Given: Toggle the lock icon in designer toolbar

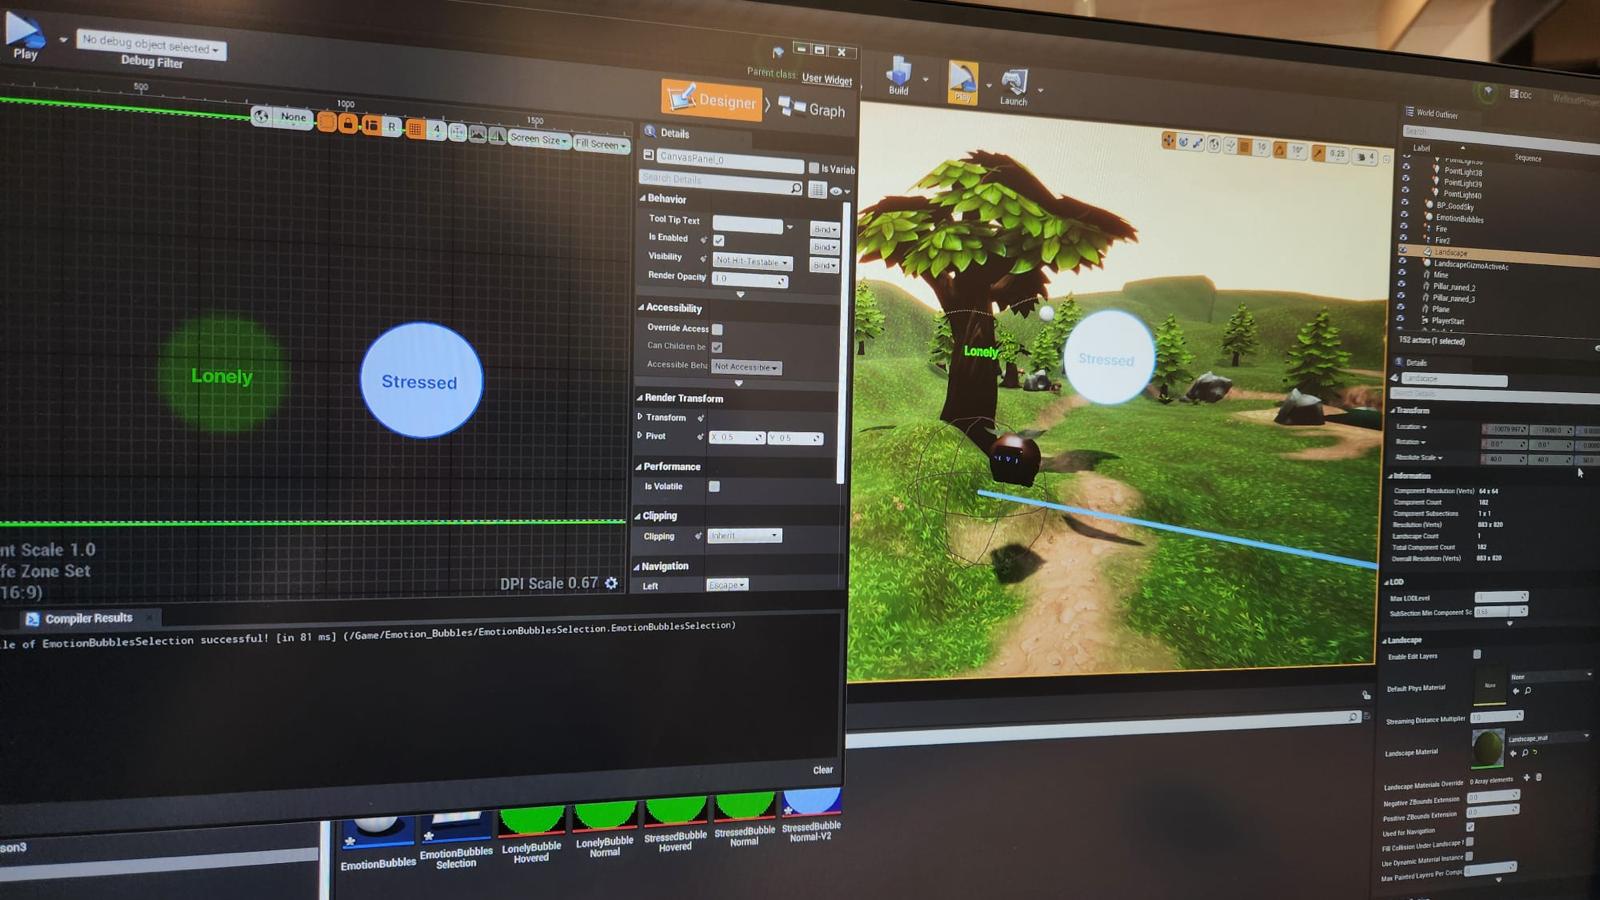Looking at the screenshot, I should [x=348, y=123].
